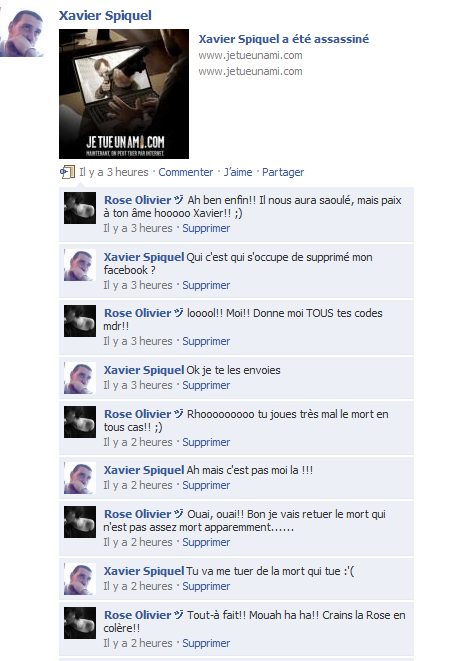The image size is (457, 661).
Task: Open Rose Olivier name in 'retuer le mort' comment
Action: (137, 514)
